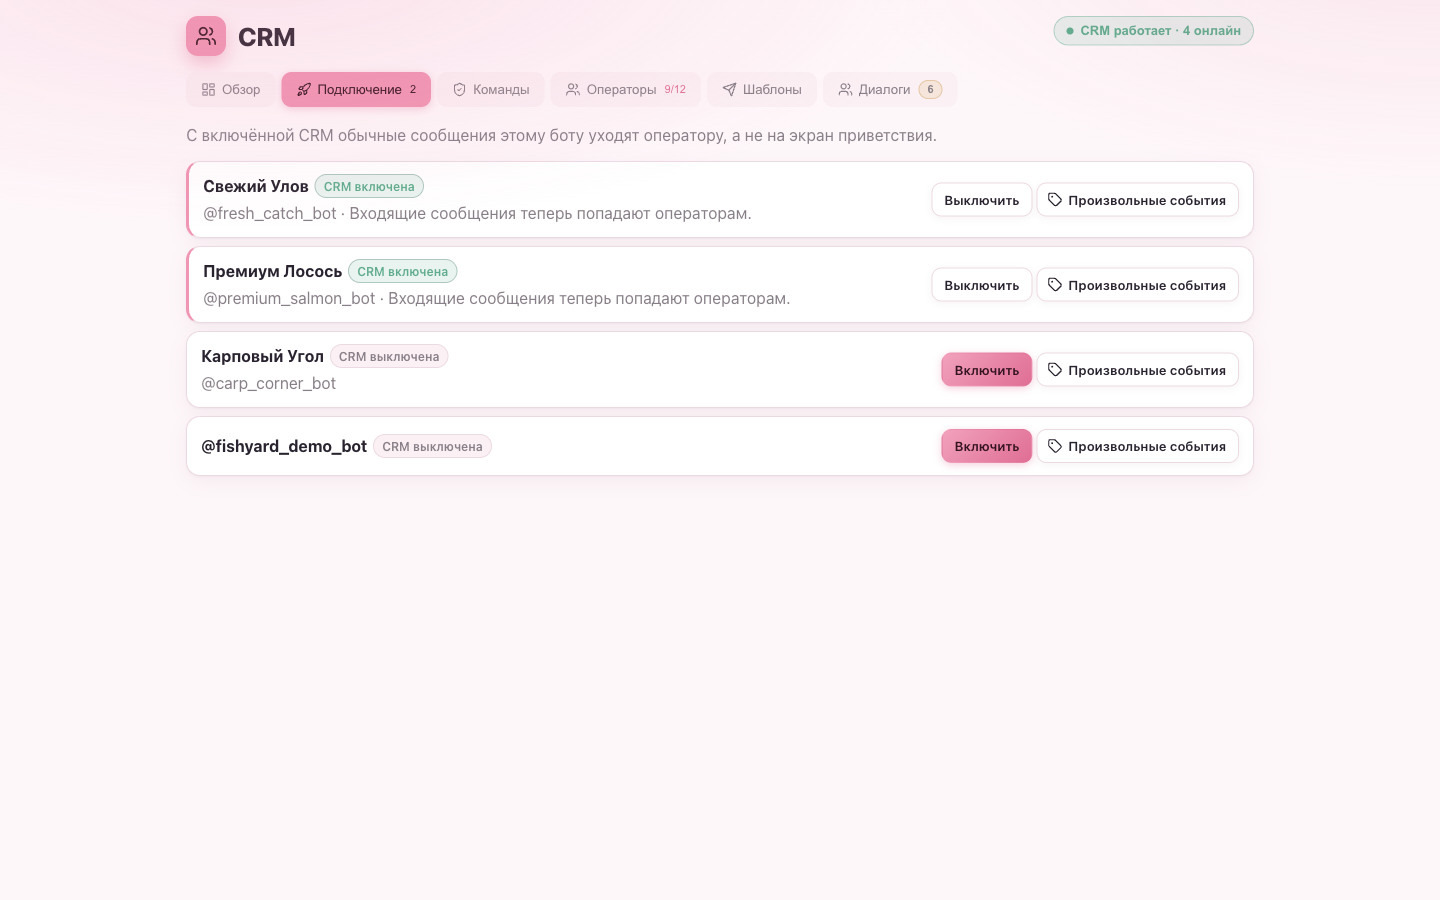Click the CRM выключена badge of fishyard_demo_bot

(x=432, y=447)
